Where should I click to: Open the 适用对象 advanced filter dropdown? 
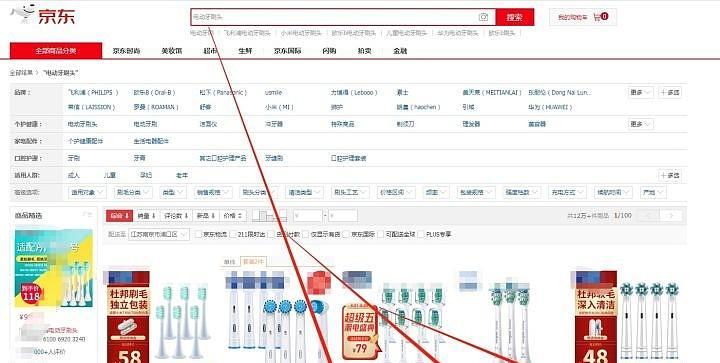pyautogui.click(x=87, y=192)
